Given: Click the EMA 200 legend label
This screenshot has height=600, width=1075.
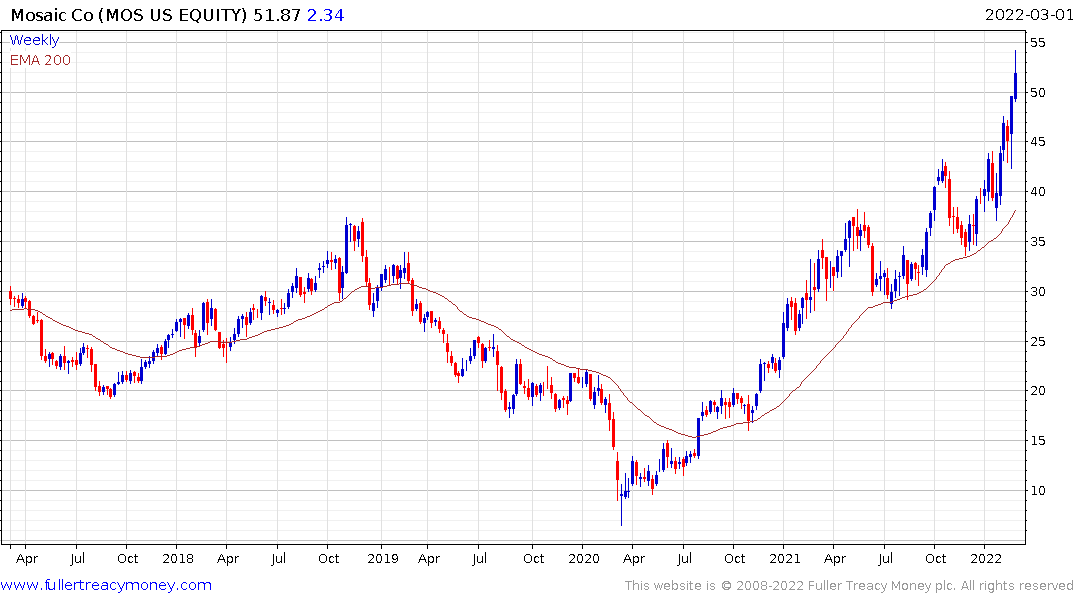Looking at the screenshot, I should point(40,60).
